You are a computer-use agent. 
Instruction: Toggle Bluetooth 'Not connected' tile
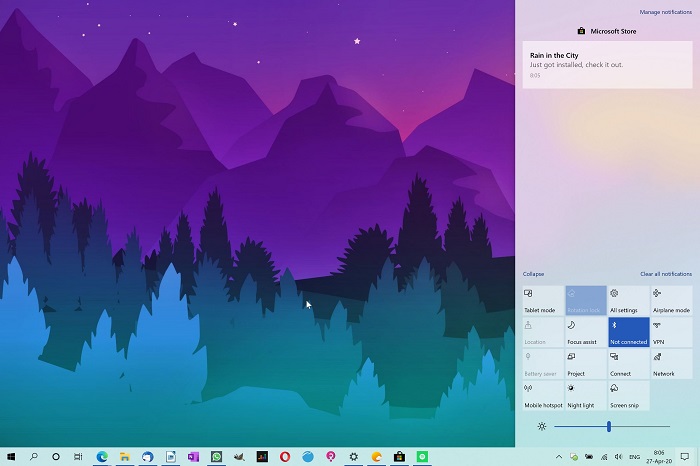tap(628, 332)
